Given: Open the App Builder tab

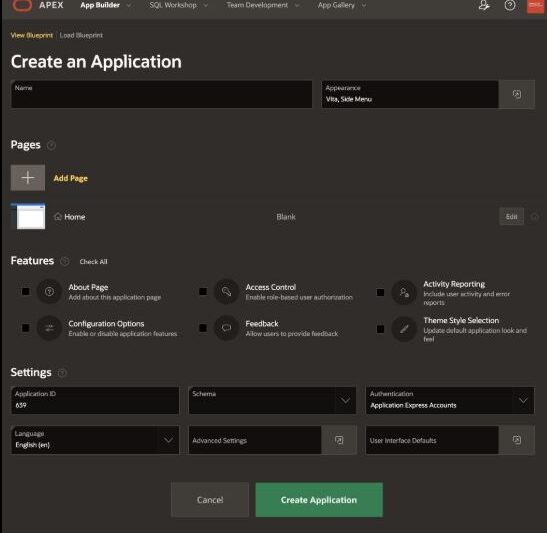Looking at the screenshot, I should 100,5.
